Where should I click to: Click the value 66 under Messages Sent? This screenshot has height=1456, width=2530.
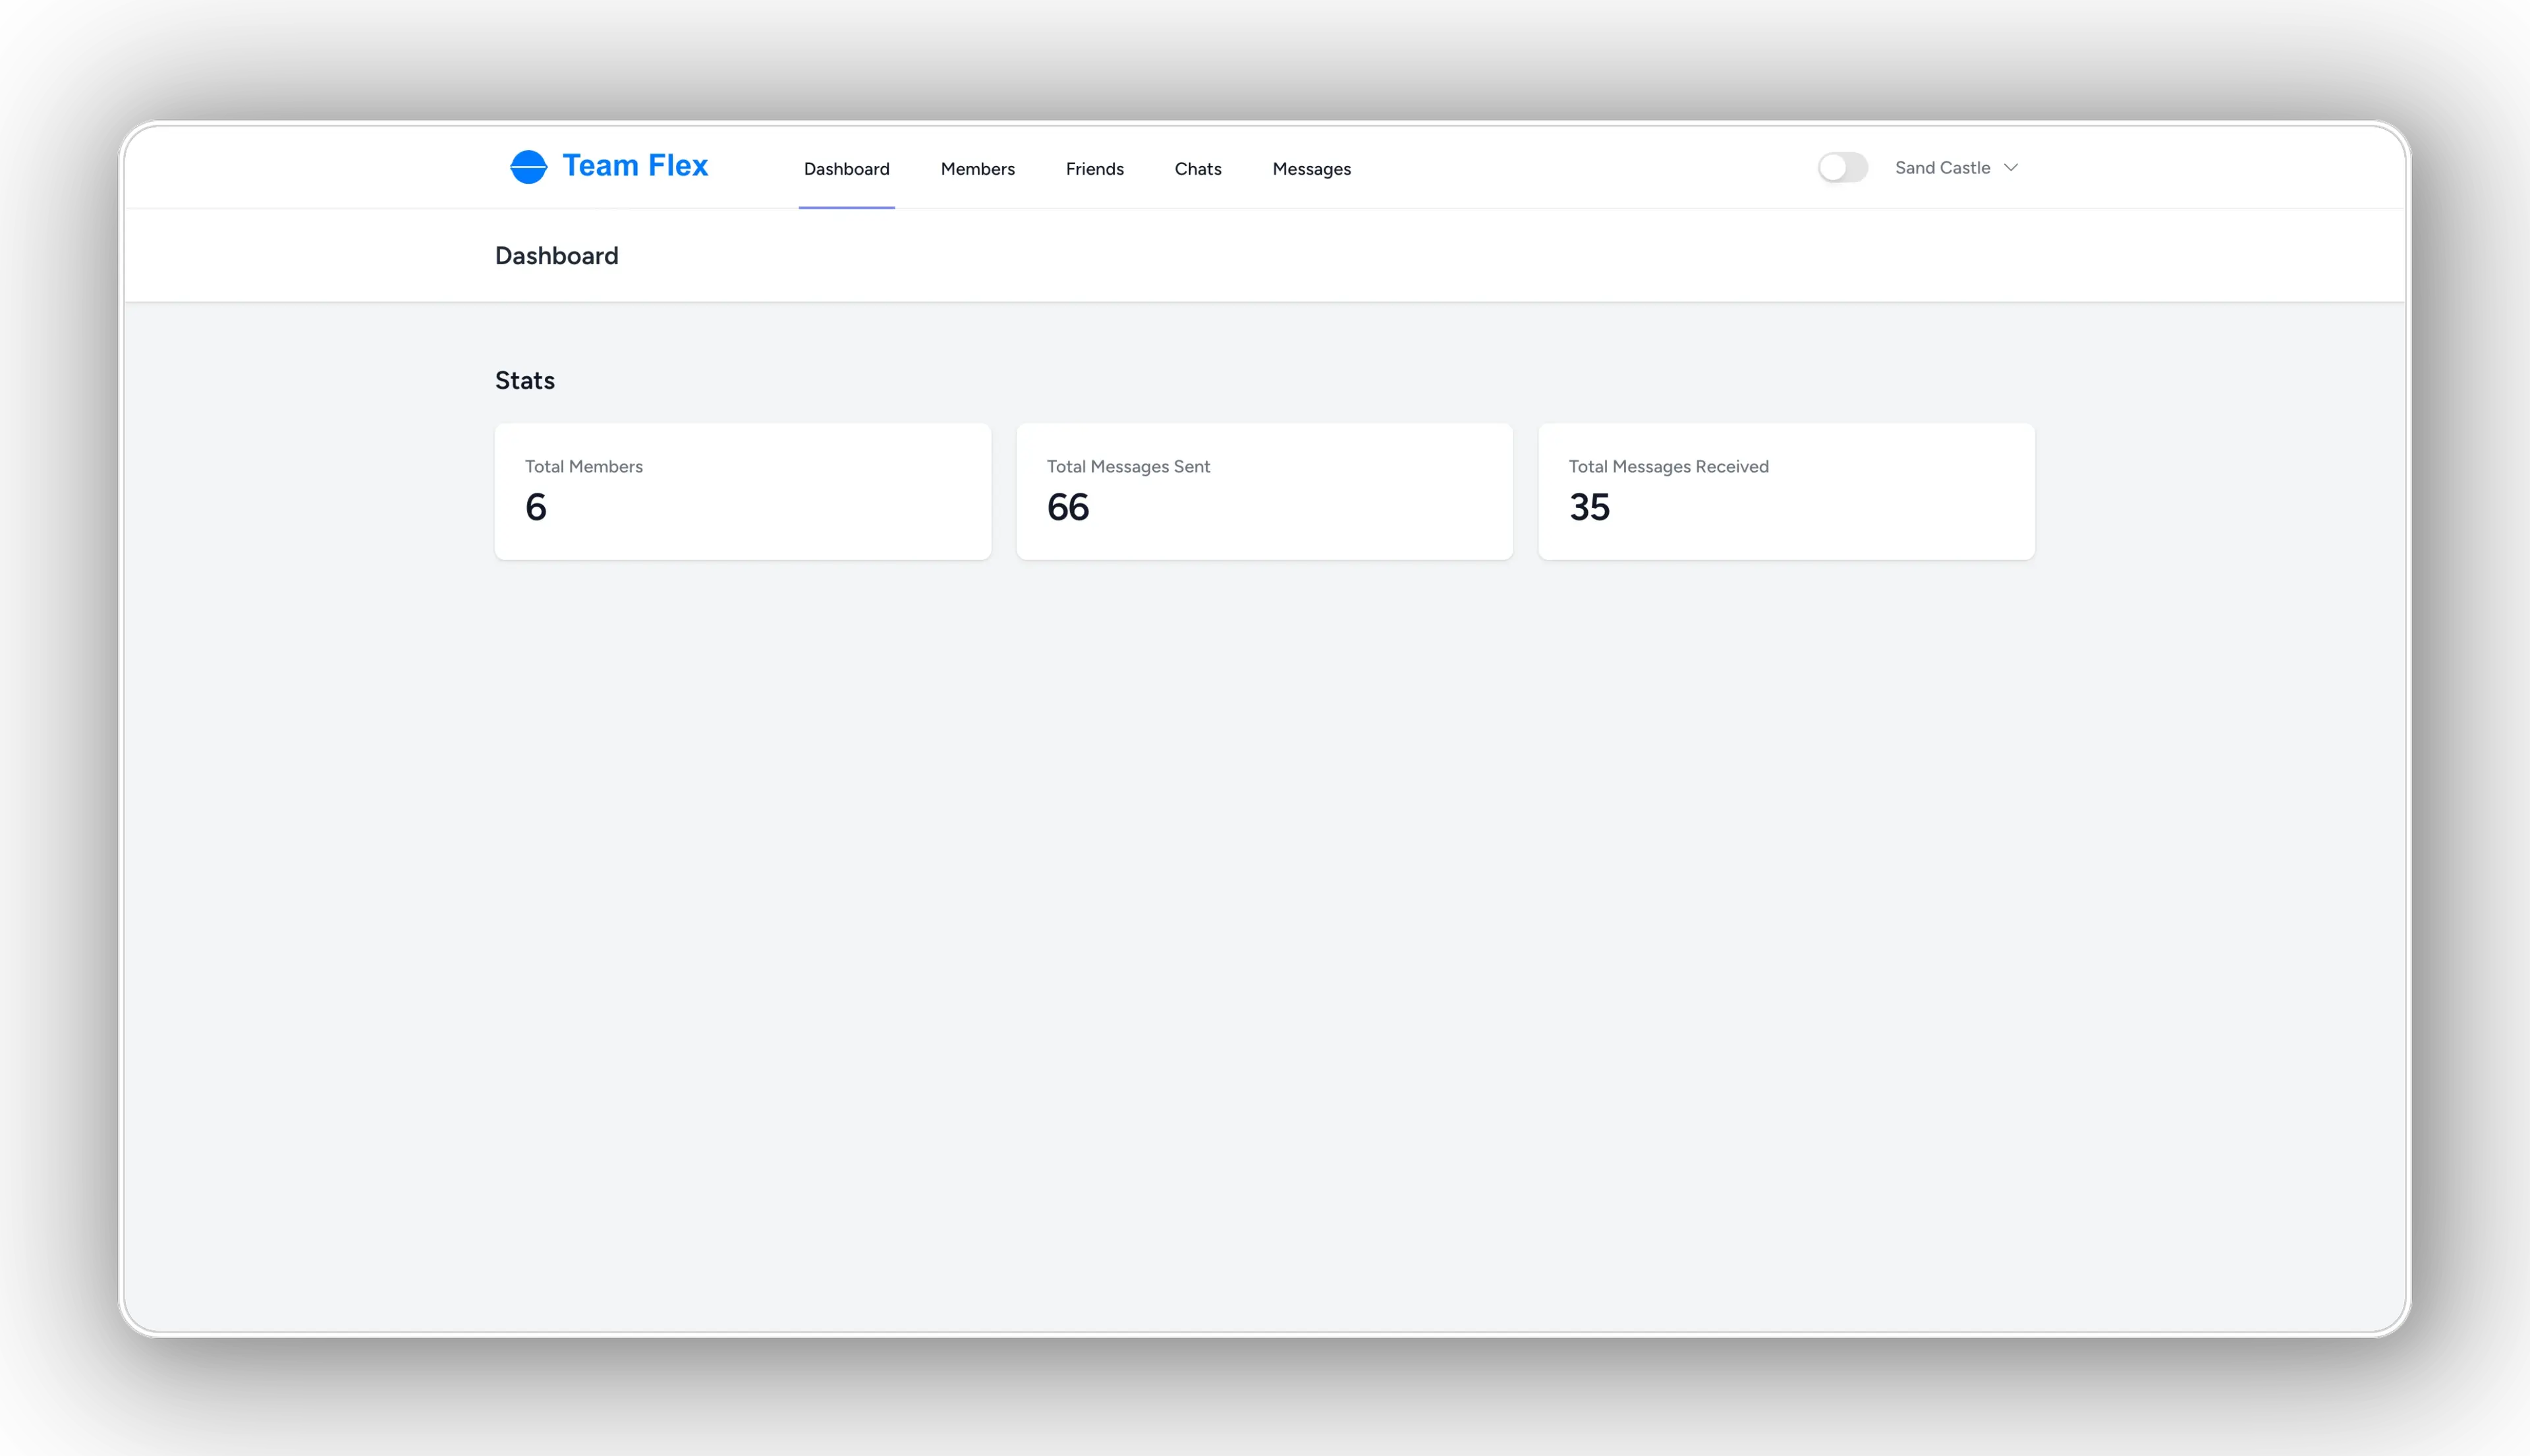click(1067, 508)
